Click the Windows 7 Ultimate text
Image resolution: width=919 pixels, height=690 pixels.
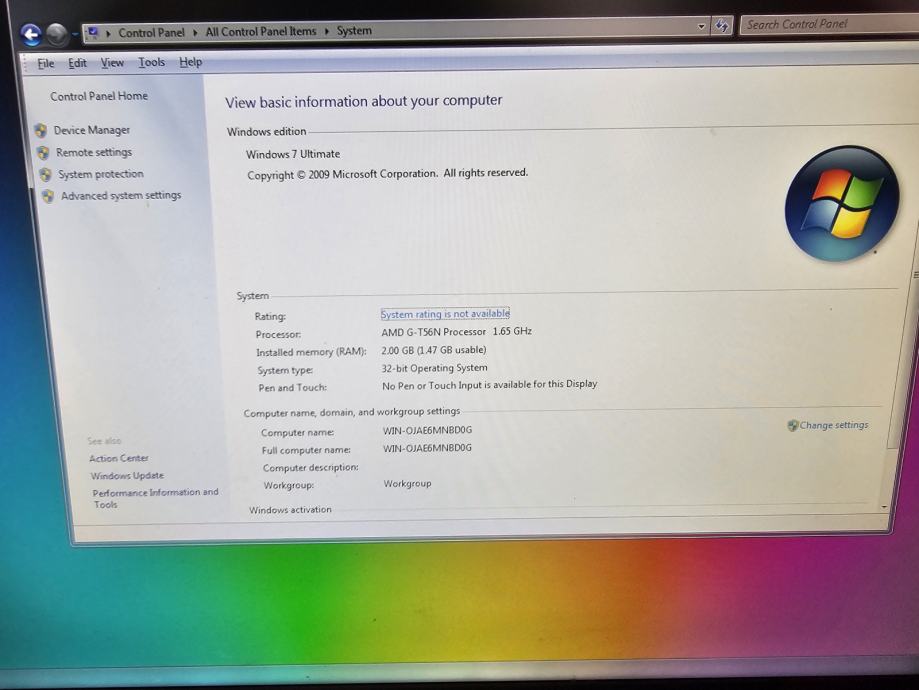(x=293, y=154)
